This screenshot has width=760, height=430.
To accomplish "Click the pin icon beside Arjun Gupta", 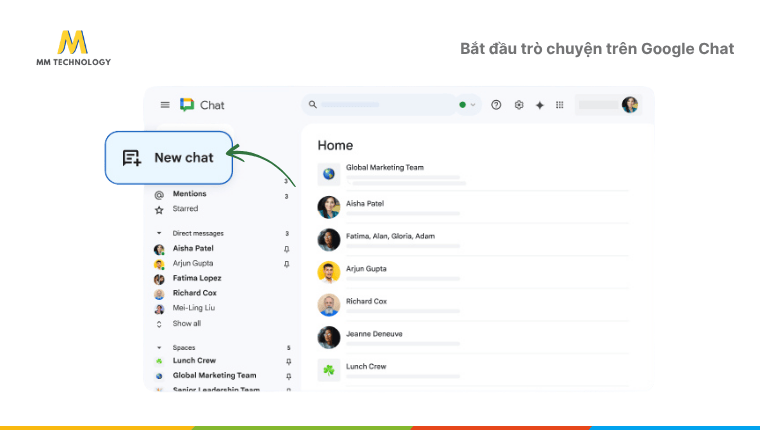I will point(286,264).
